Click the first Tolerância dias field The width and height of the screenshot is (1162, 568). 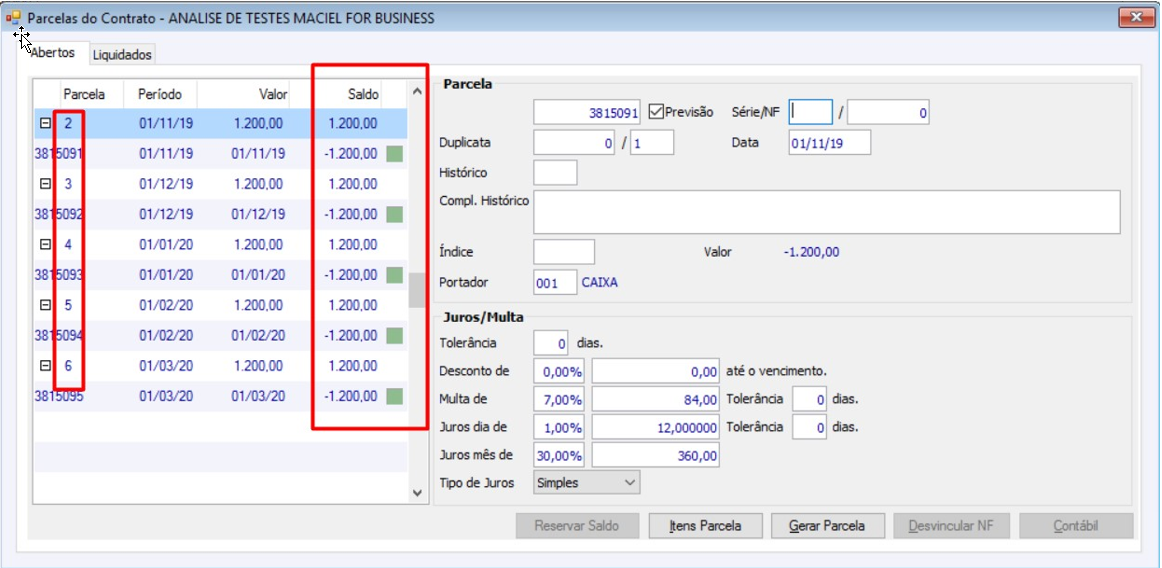[x=551, y=343]
